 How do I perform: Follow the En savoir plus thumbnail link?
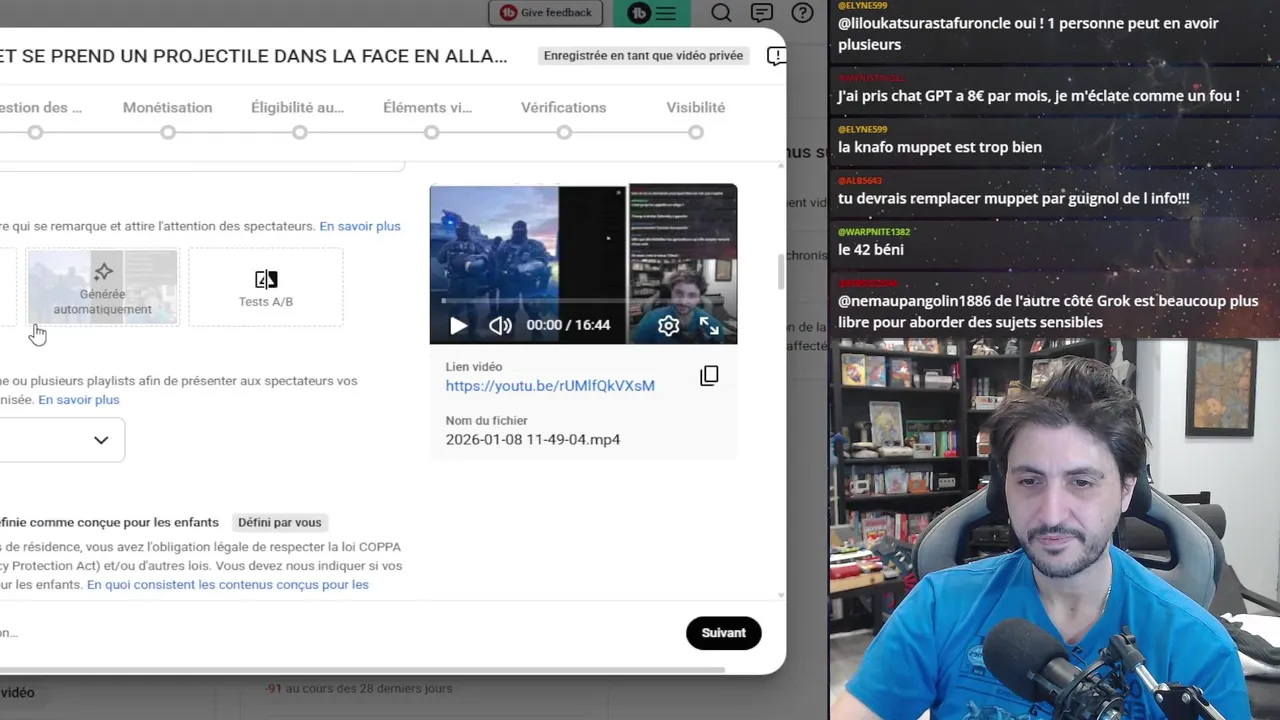pyautogui.click(x=360, y=226)
